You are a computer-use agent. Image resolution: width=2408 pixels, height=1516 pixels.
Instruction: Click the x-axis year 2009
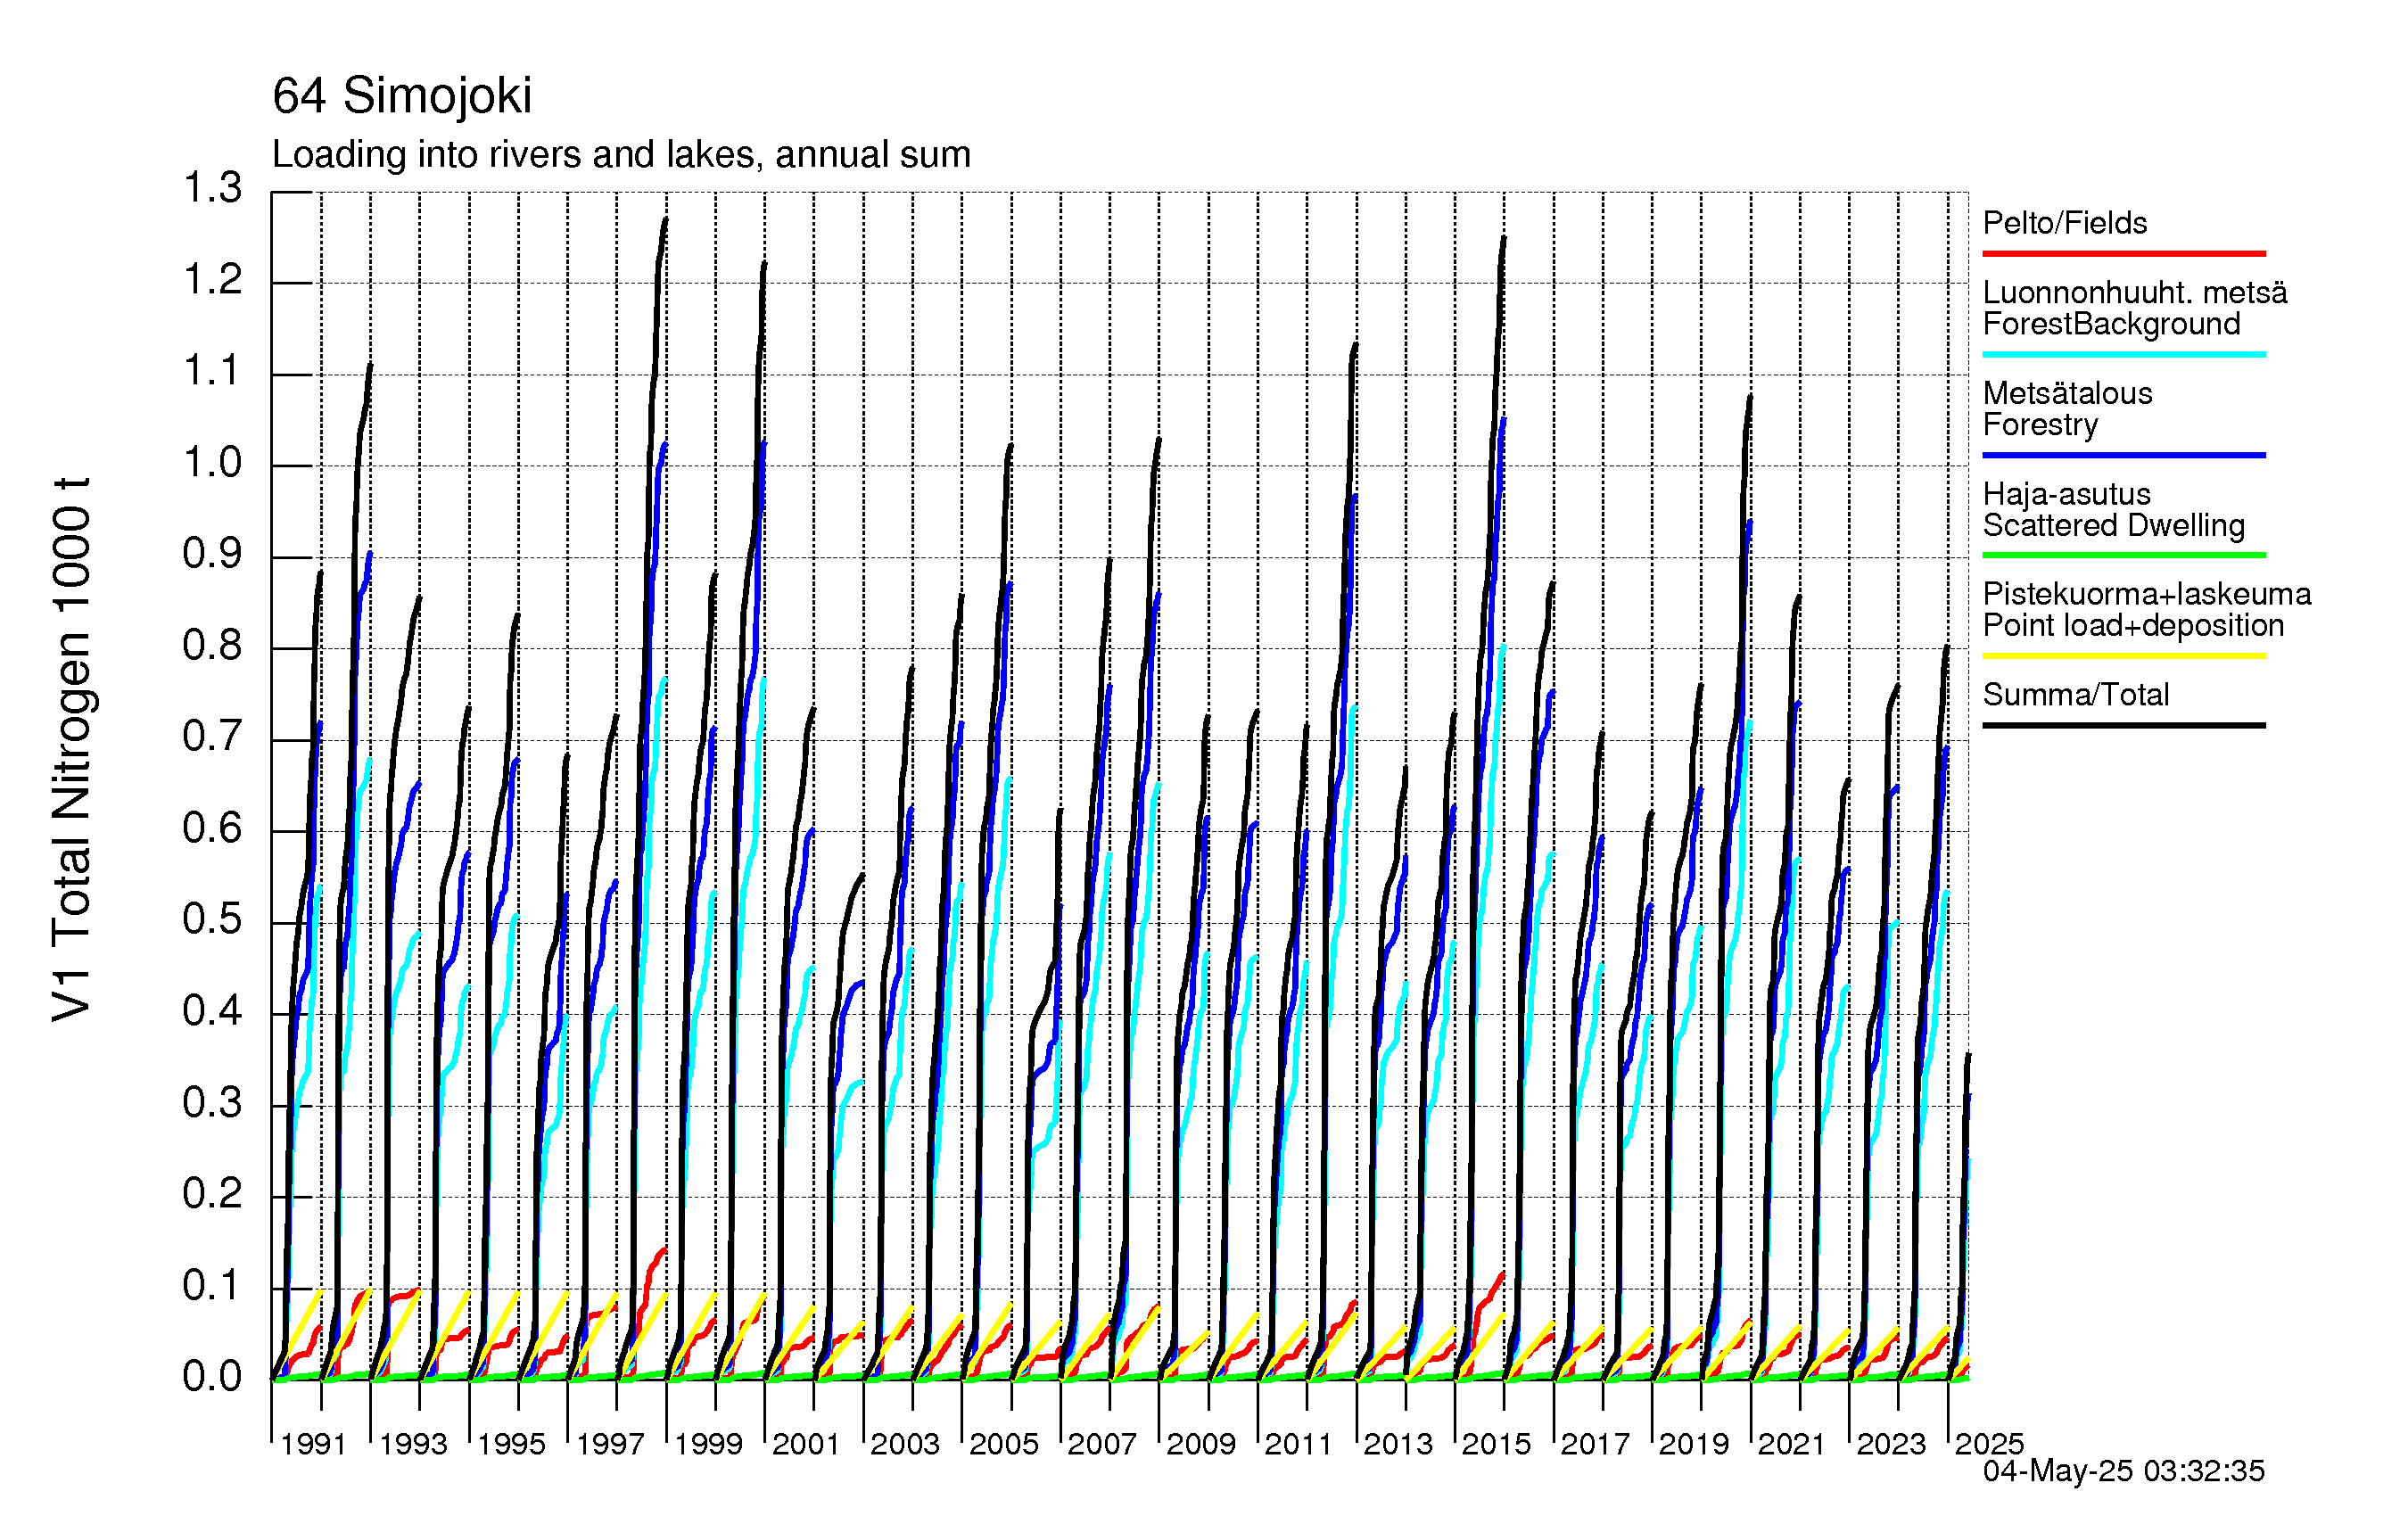(x=1201, y=1444)
